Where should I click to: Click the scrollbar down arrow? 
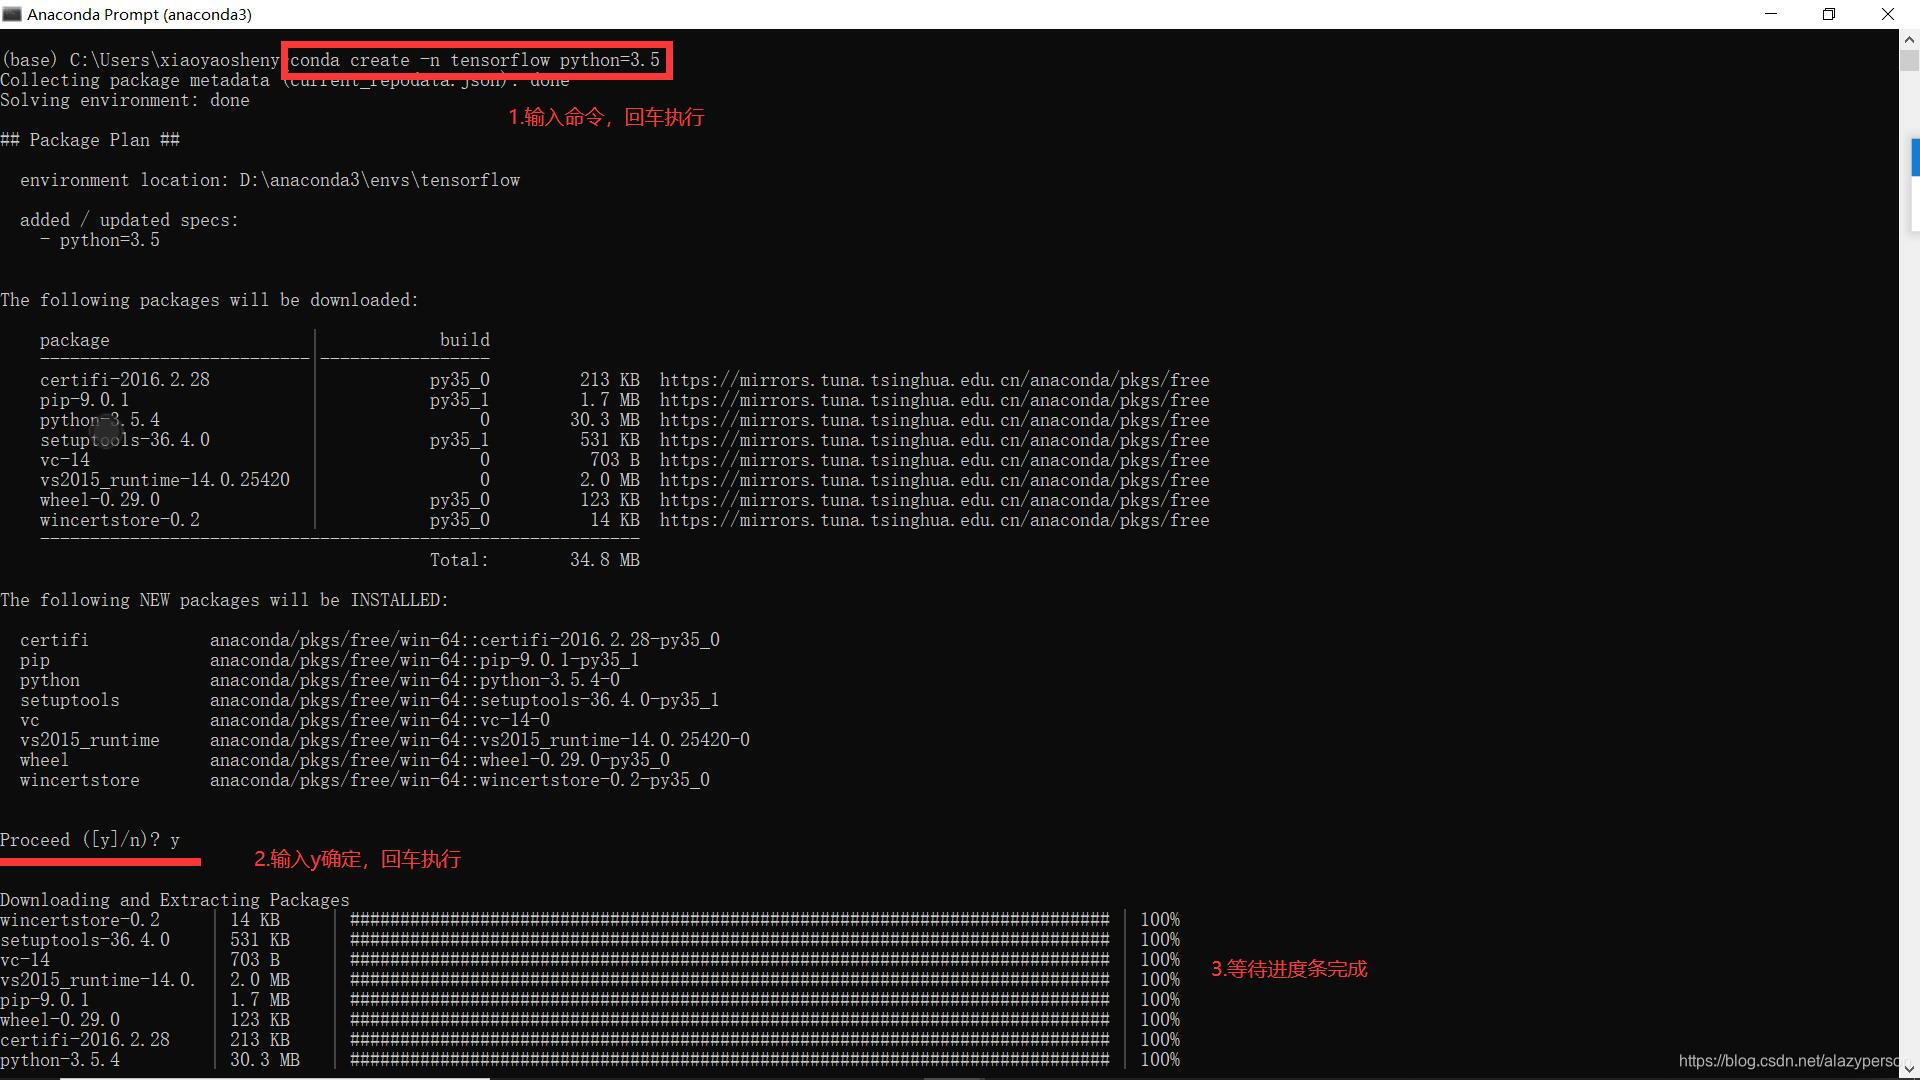click(x=1908, y=1069)
